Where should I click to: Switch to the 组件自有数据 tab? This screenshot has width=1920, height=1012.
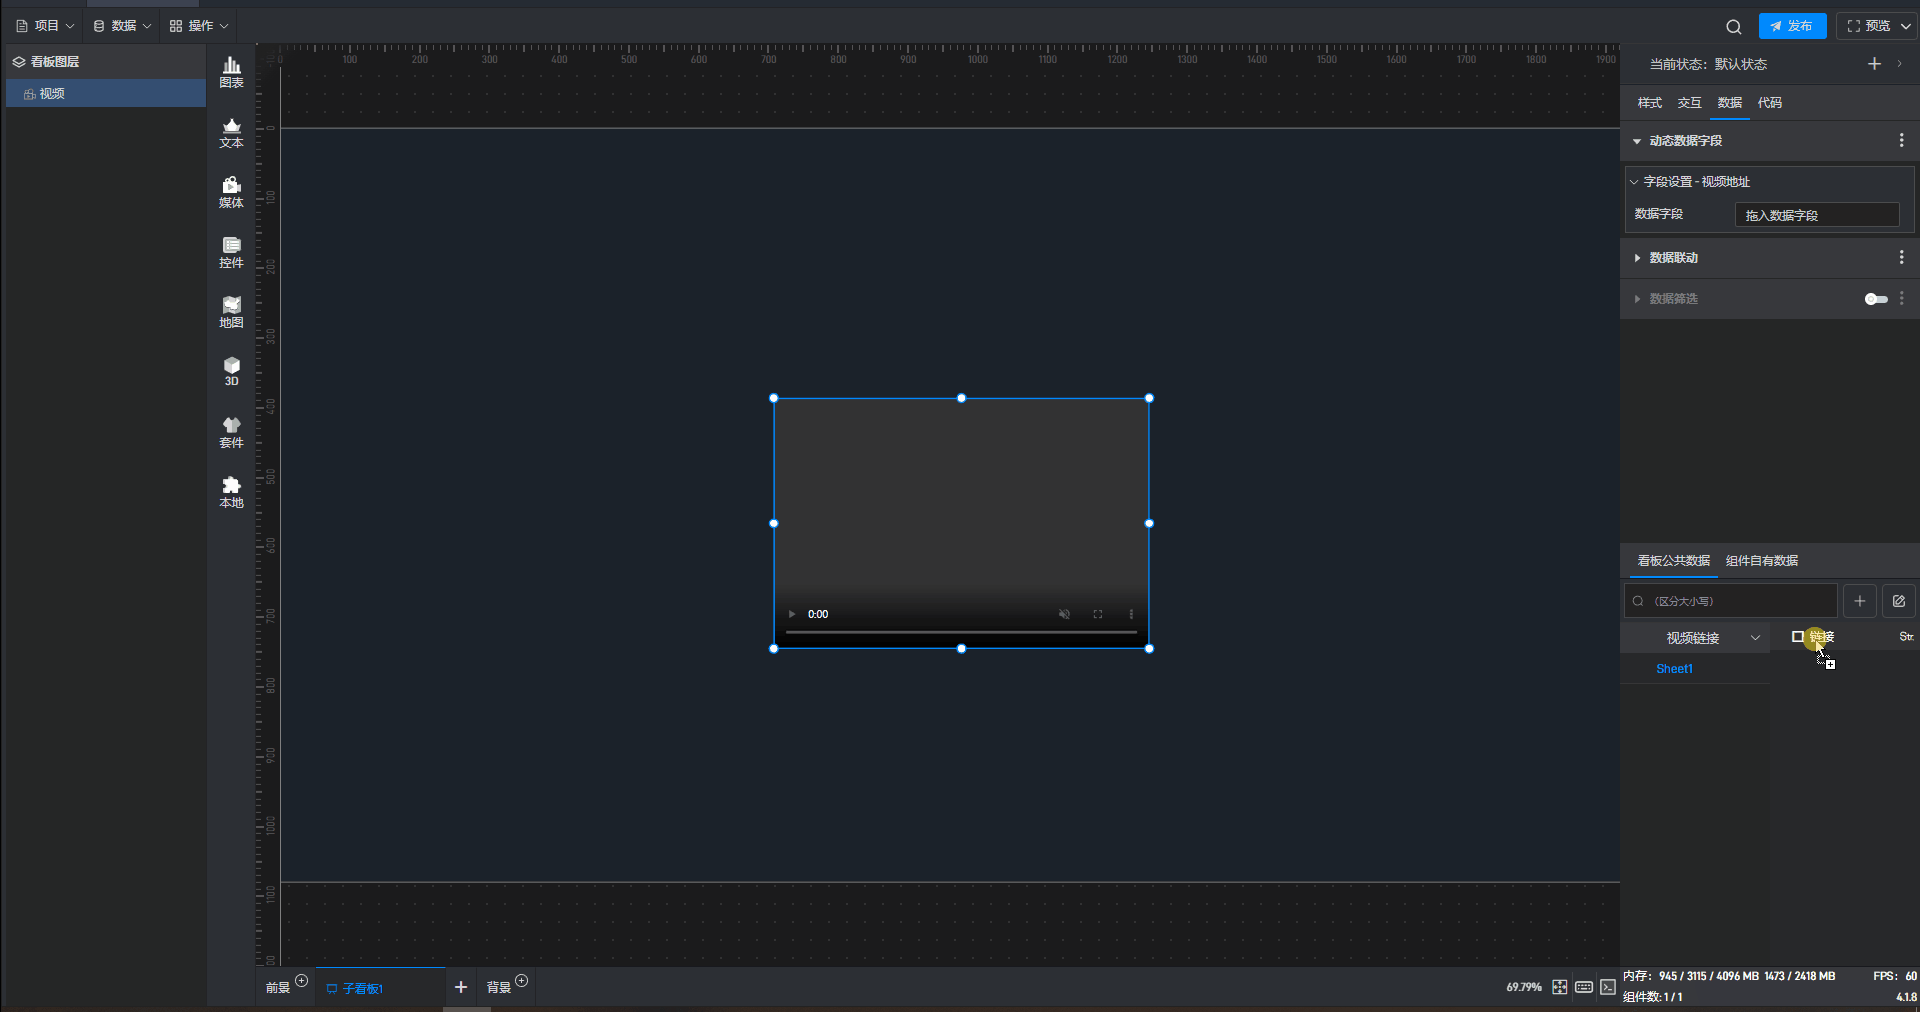tap(1761, 561)
